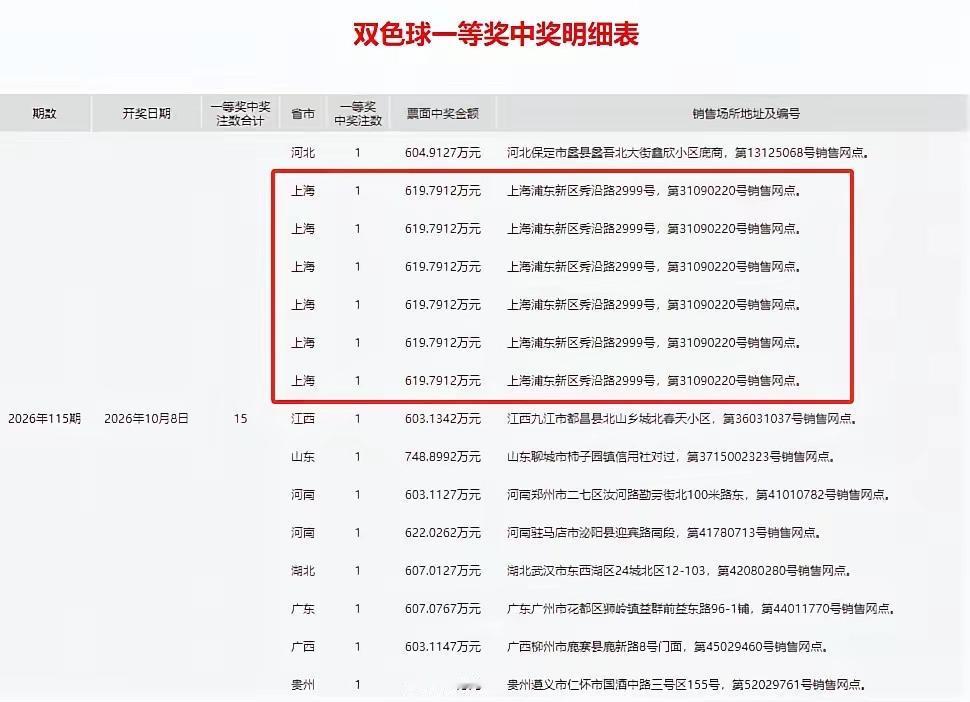
Task: Click the red title 双色球一等奖中奖明细表
Action: coord(496,34)
